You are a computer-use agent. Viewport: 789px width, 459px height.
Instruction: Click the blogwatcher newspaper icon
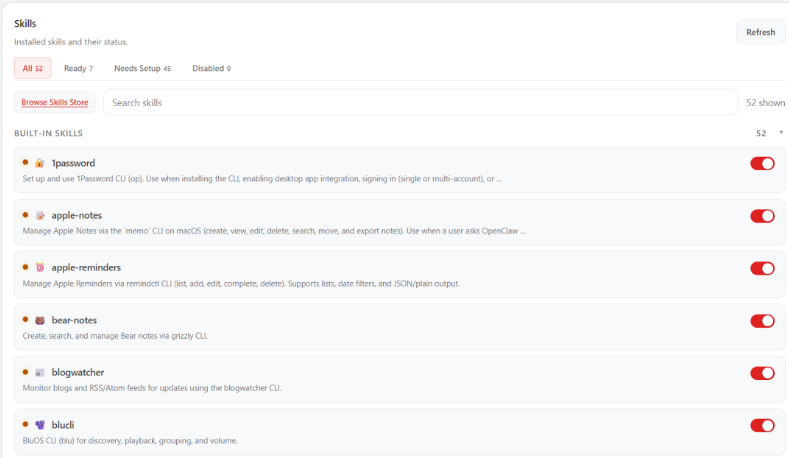(40, 372)
